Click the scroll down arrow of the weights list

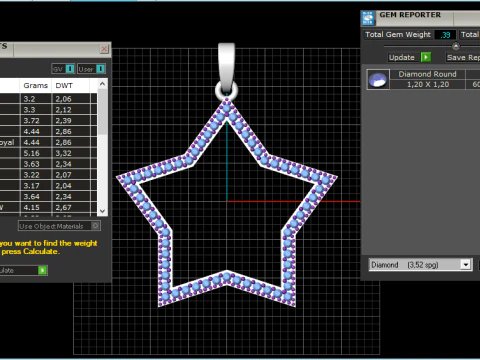[102, 211]
